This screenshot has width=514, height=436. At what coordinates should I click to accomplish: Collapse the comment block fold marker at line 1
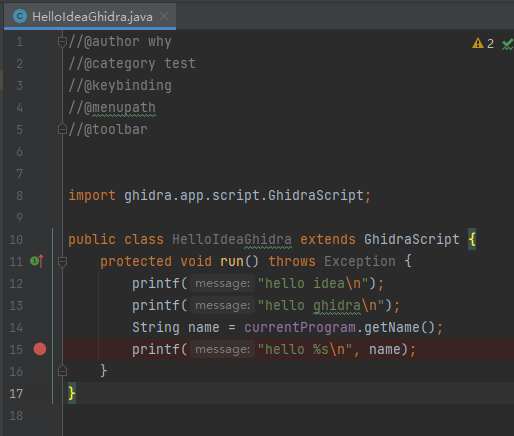[62, 42]
